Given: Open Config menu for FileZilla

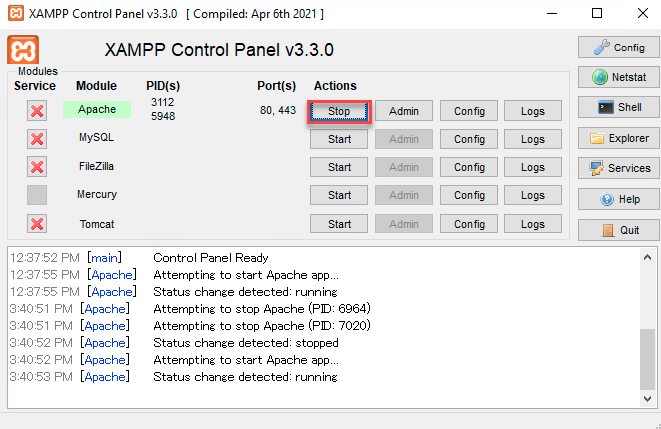Looking at the screenshot, I should pos(469,167).
